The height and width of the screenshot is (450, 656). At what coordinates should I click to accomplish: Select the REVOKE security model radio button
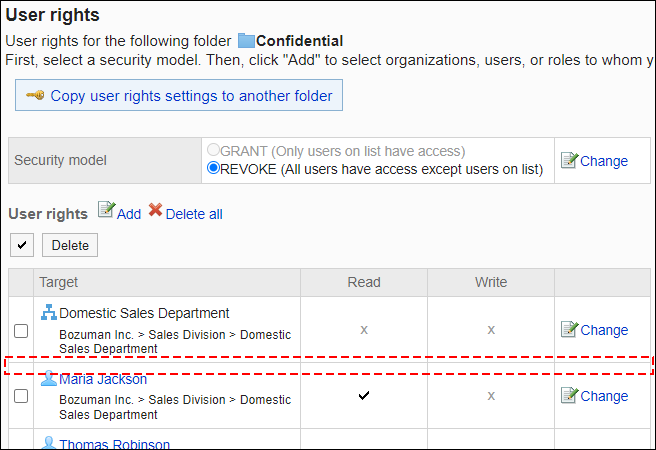(x=213, y=168)
